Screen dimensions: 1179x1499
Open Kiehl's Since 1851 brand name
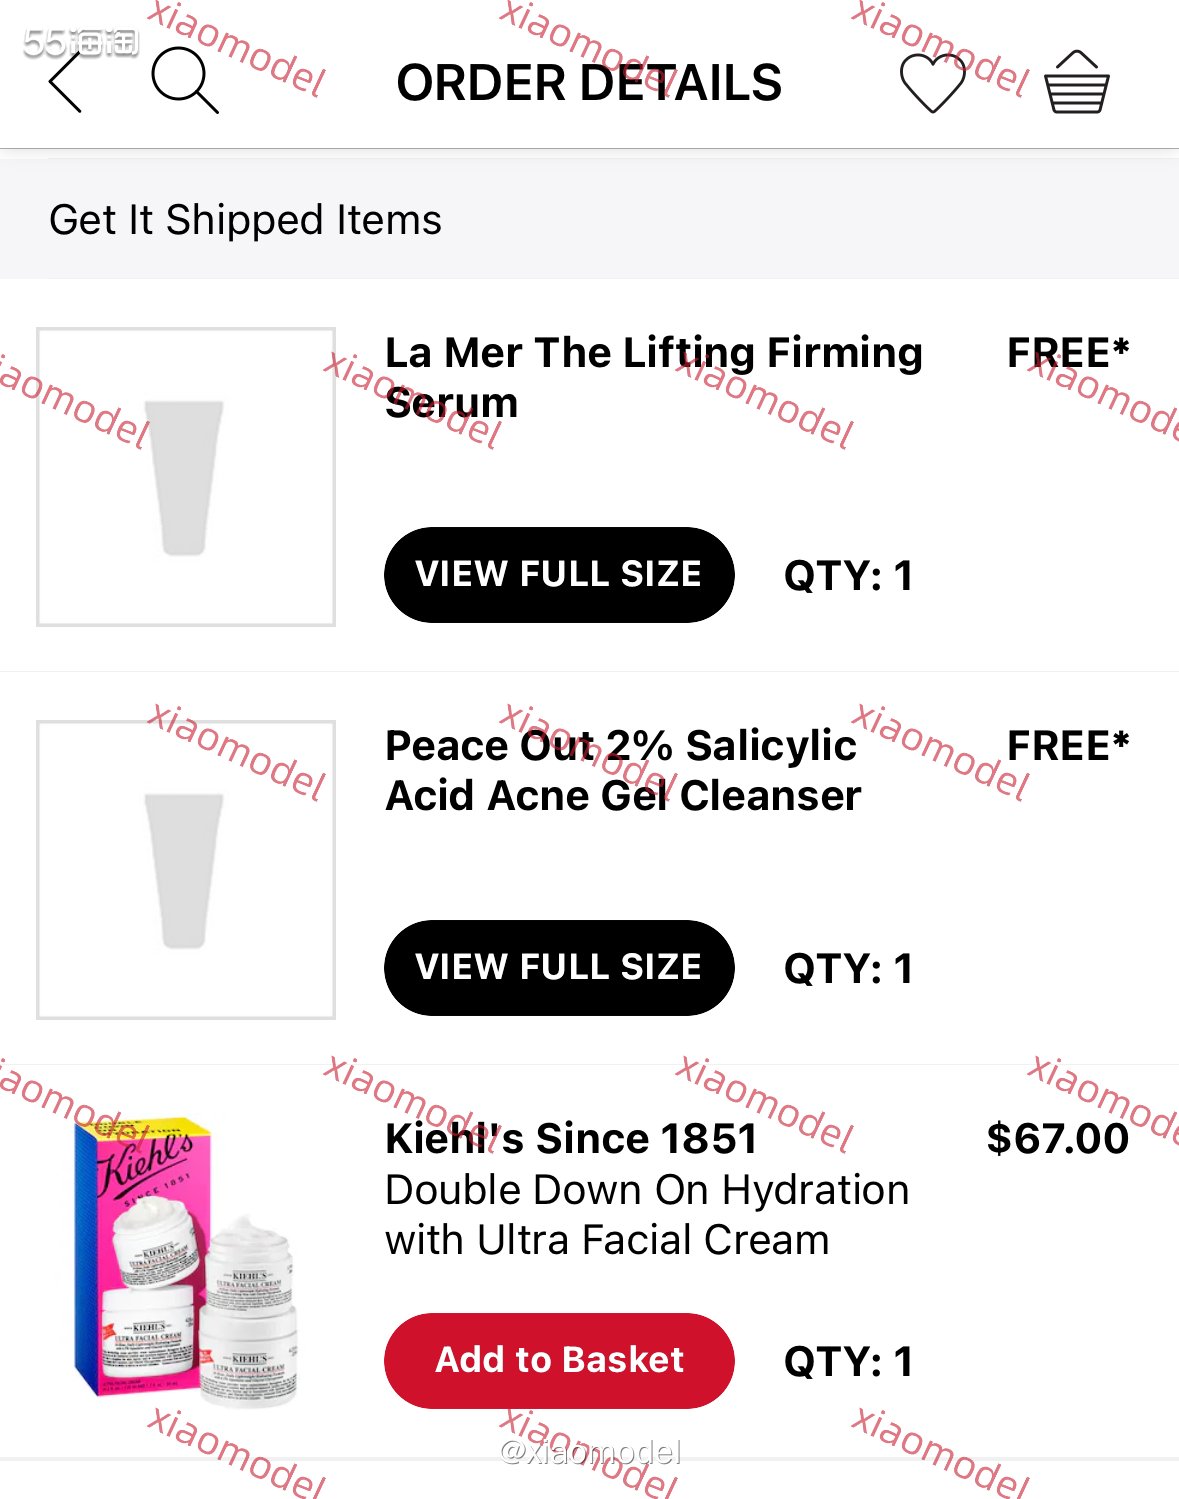pyautogui.click(x=572, y=1139)
